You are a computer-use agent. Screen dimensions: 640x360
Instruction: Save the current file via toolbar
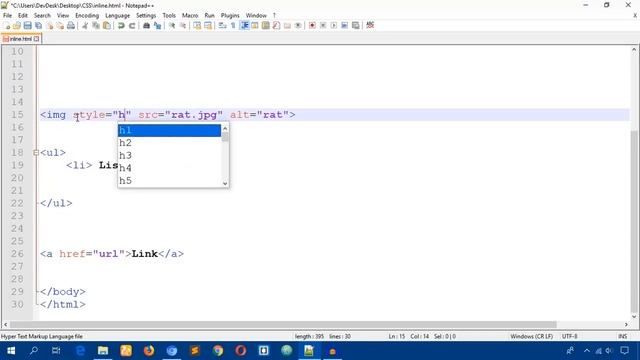[27, 26]
